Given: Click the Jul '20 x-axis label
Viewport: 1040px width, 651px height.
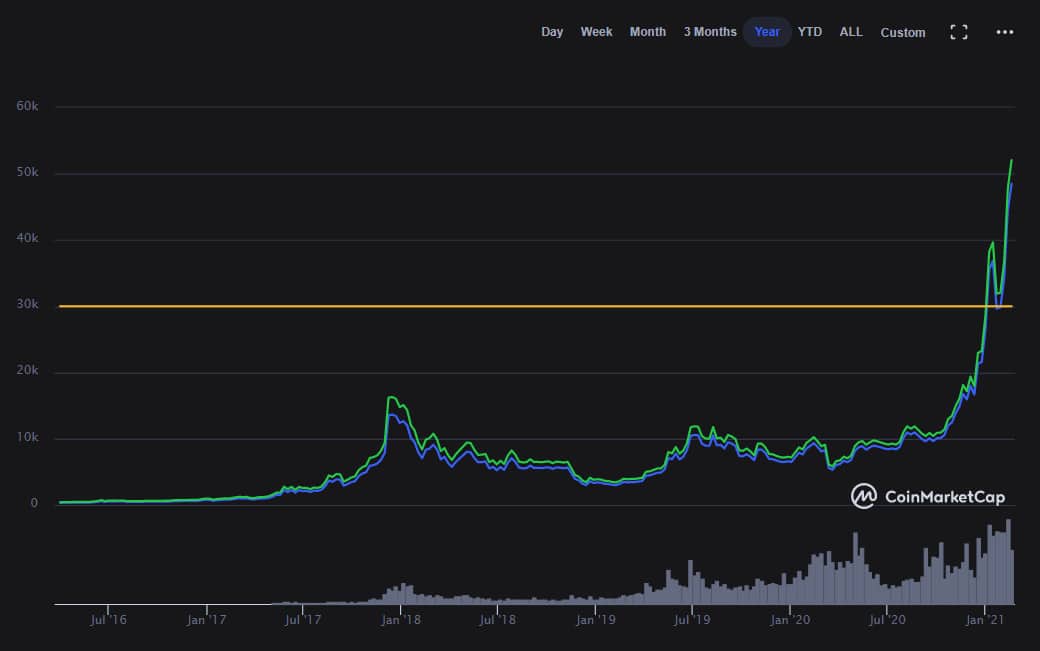Looking at the screenshot, I should [887, 620].
